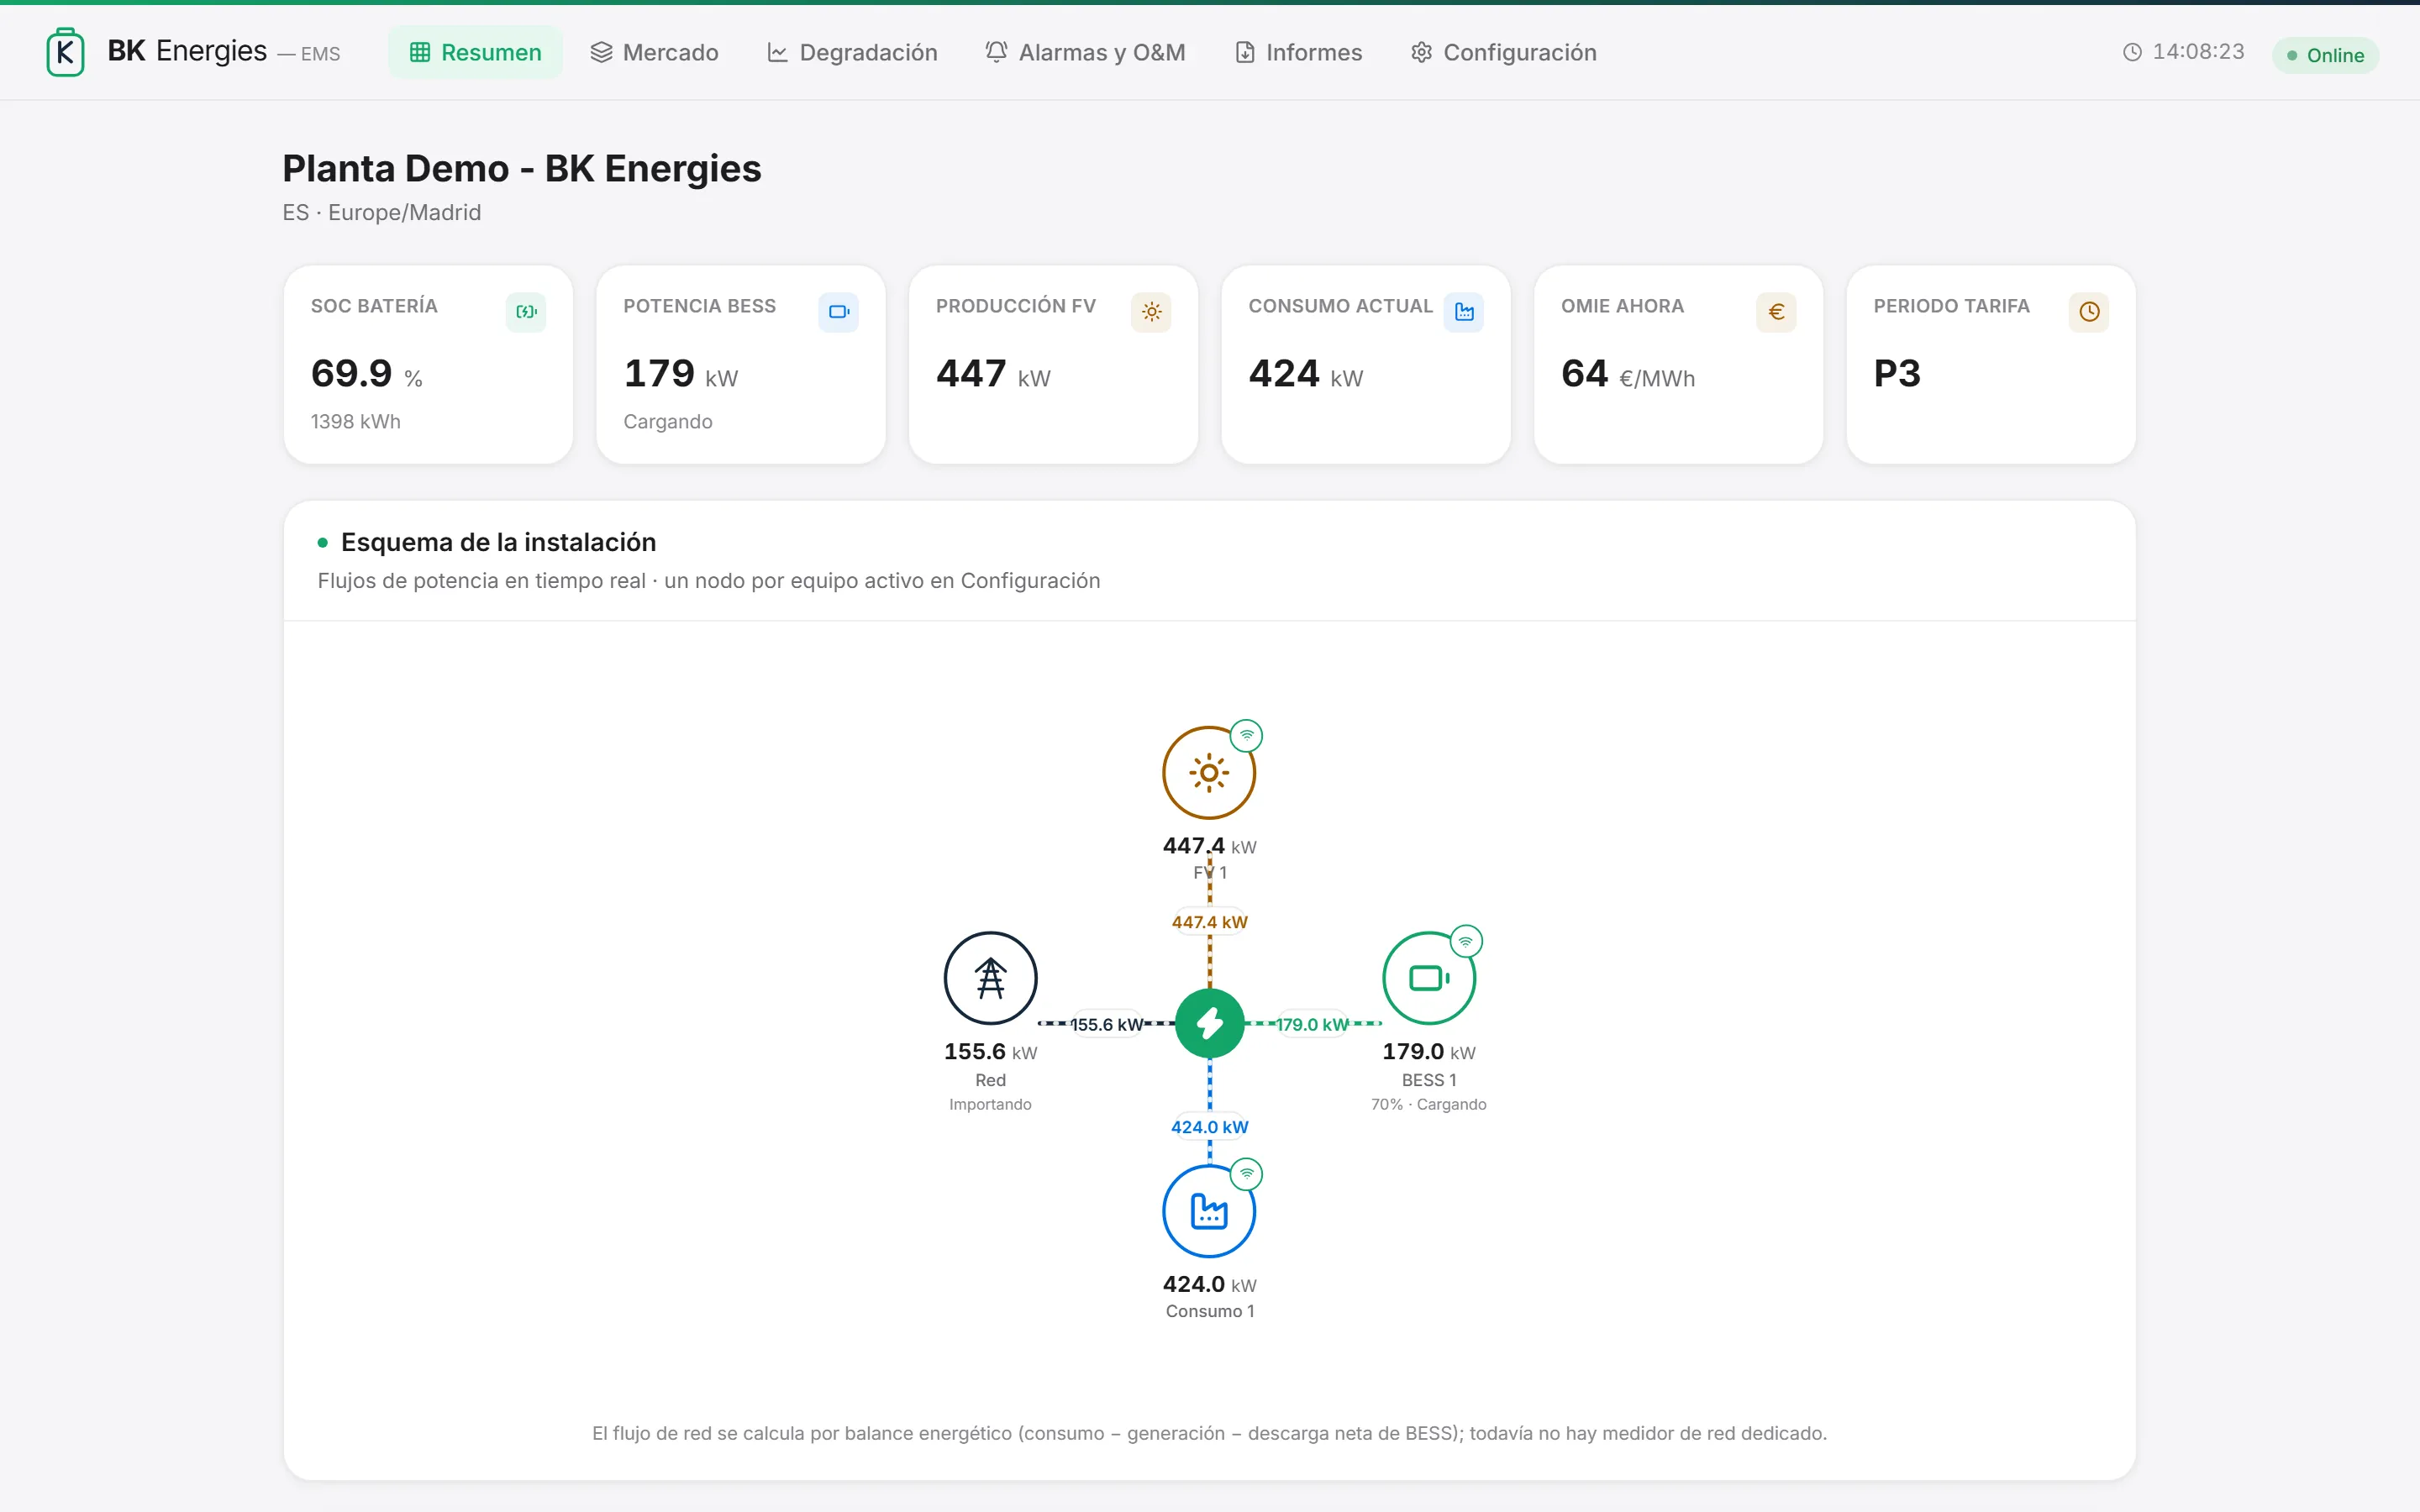The image size is (2420, 1512).
Task: Click the battery icon in SOC Batería card
Action: pyautogui.click(x=526, y=312)
